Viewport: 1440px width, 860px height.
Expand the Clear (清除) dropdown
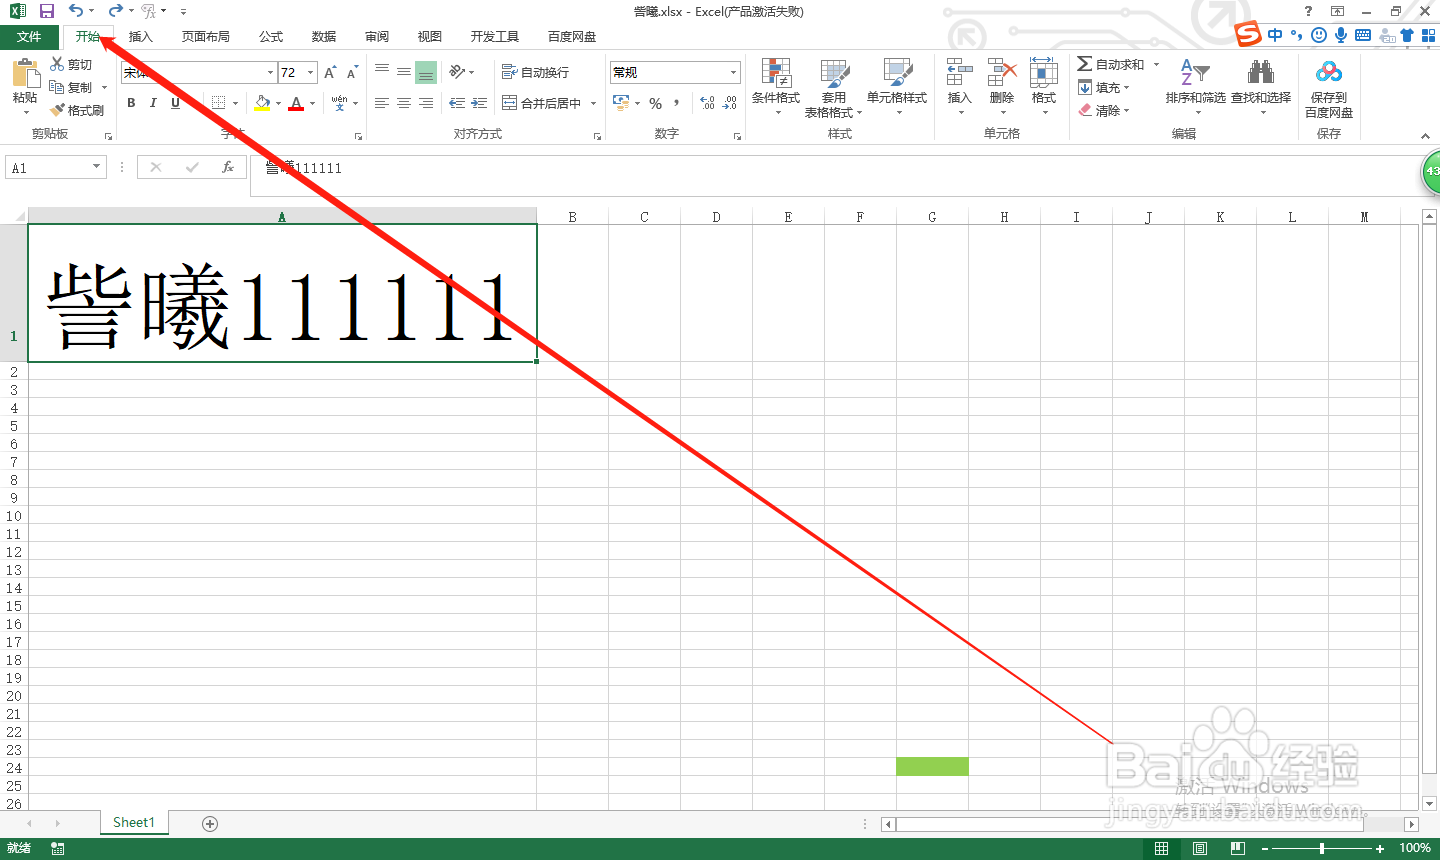click(x=1106, y=110)
